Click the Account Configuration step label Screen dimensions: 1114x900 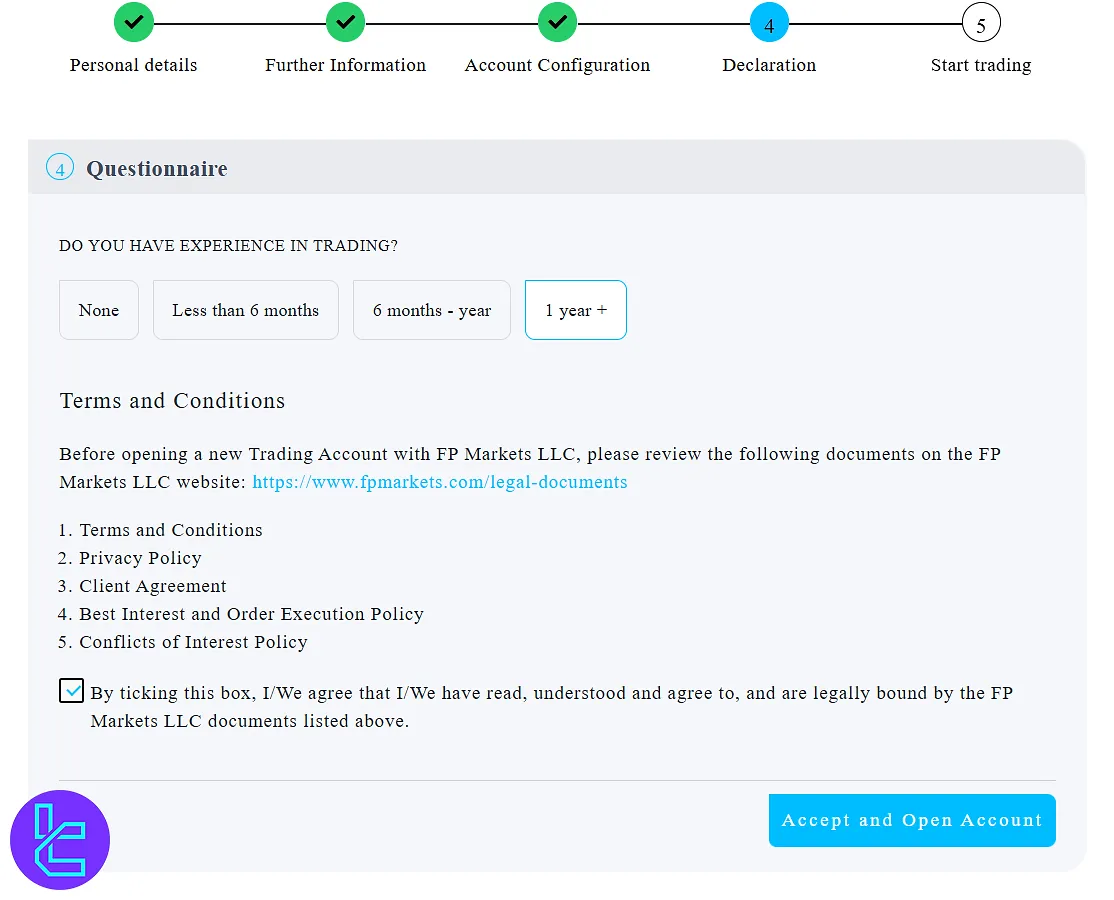point(557,65)
